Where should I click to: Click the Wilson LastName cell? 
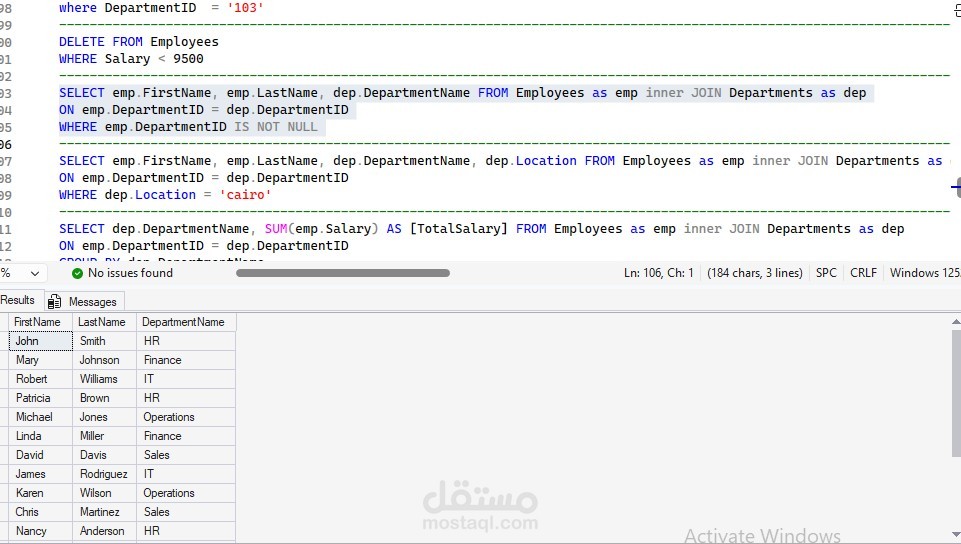click(x=104, y=493)
